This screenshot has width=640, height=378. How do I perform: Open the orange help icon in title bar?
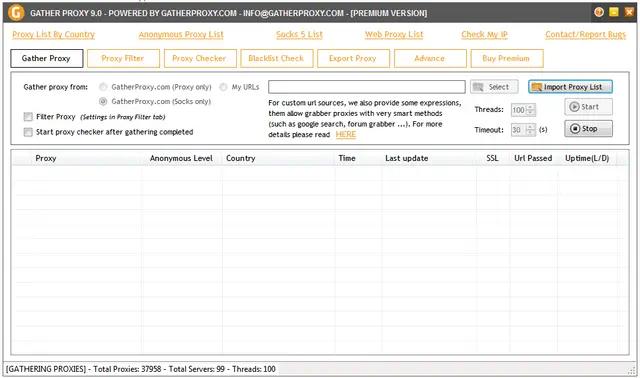pos(599,12)
